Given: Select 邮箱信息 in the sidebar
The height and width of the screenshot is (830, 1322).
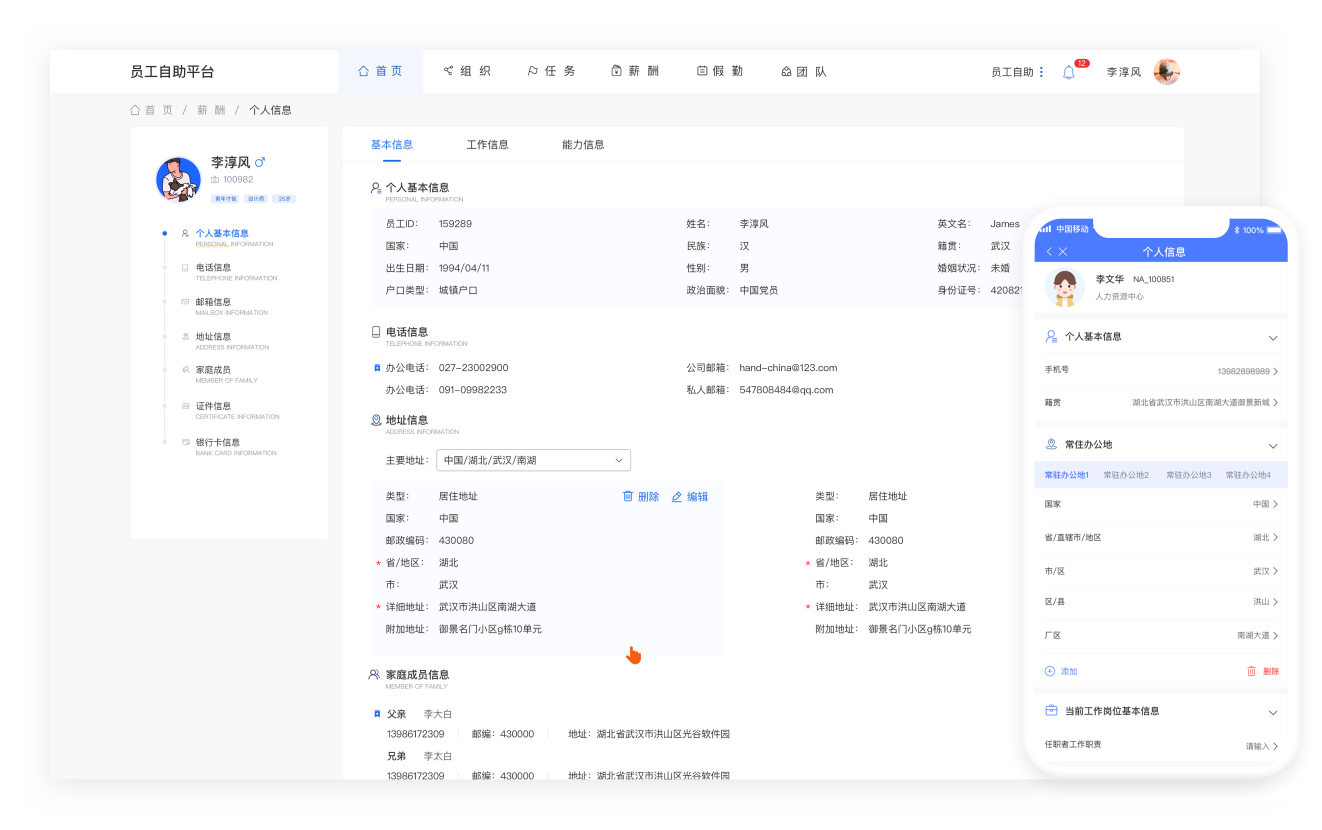Looking at the screenshot, I should click(x=213, y=302).
